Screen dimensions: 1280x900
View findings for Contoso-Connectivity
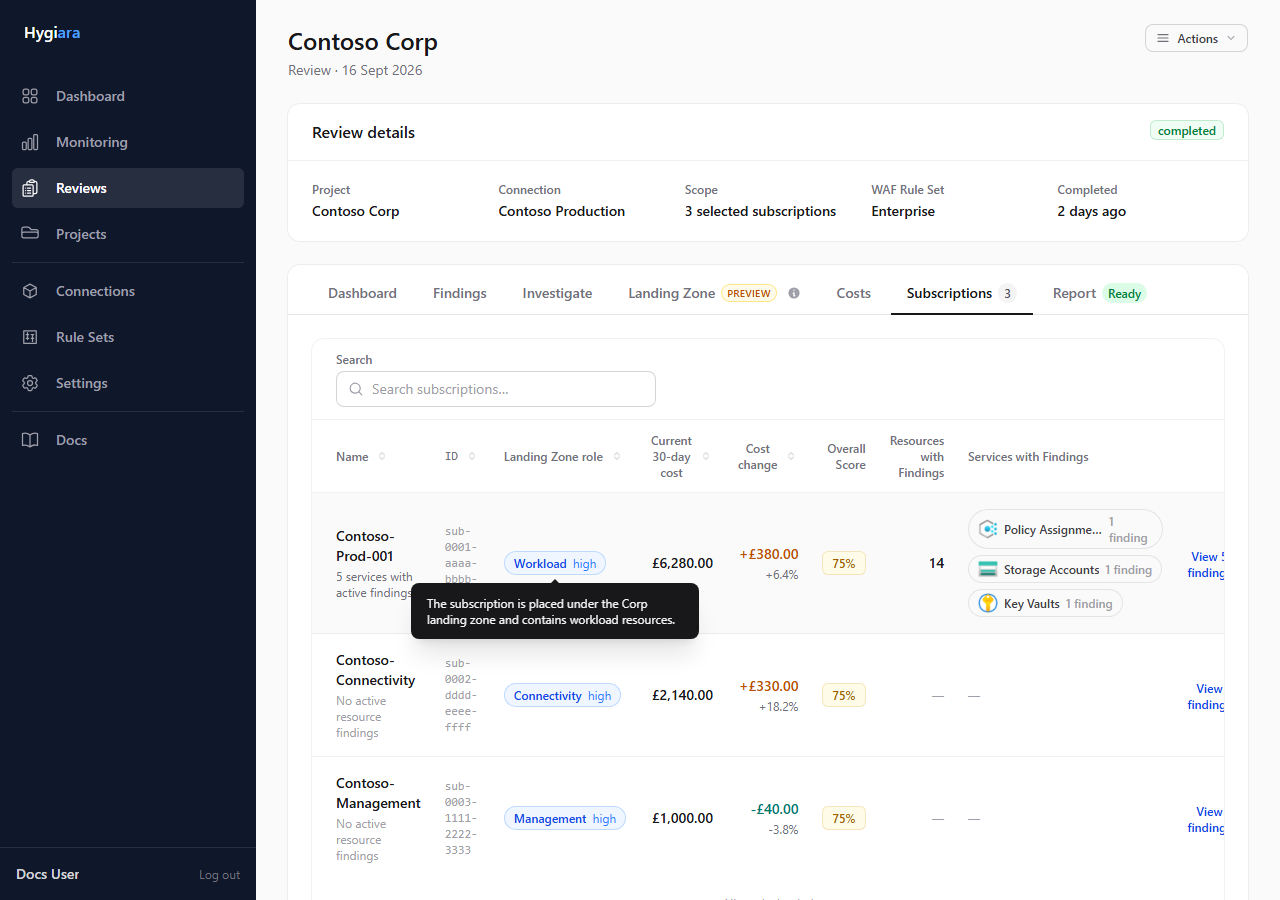pyautogui.click(x=1206, y=697)
